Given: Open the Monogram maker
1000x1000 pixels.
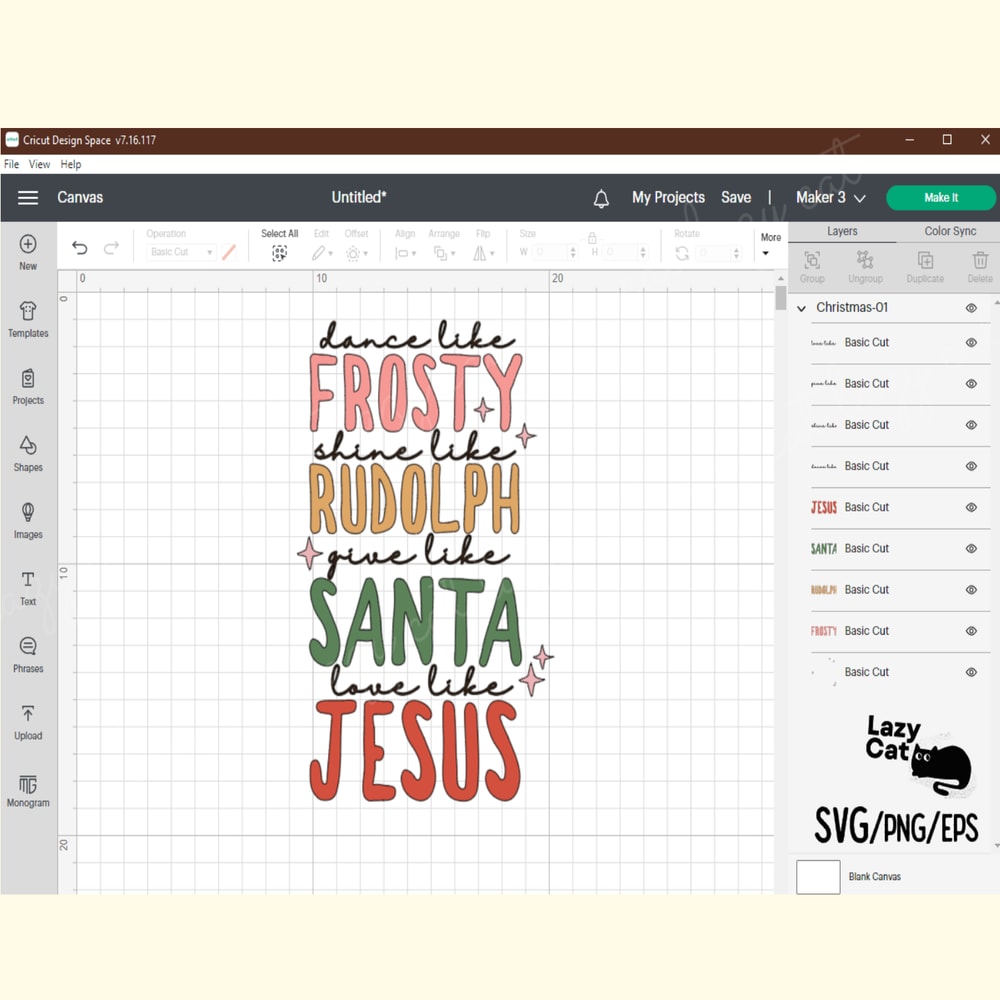Looking at the screenshot, I should point(27,787).
